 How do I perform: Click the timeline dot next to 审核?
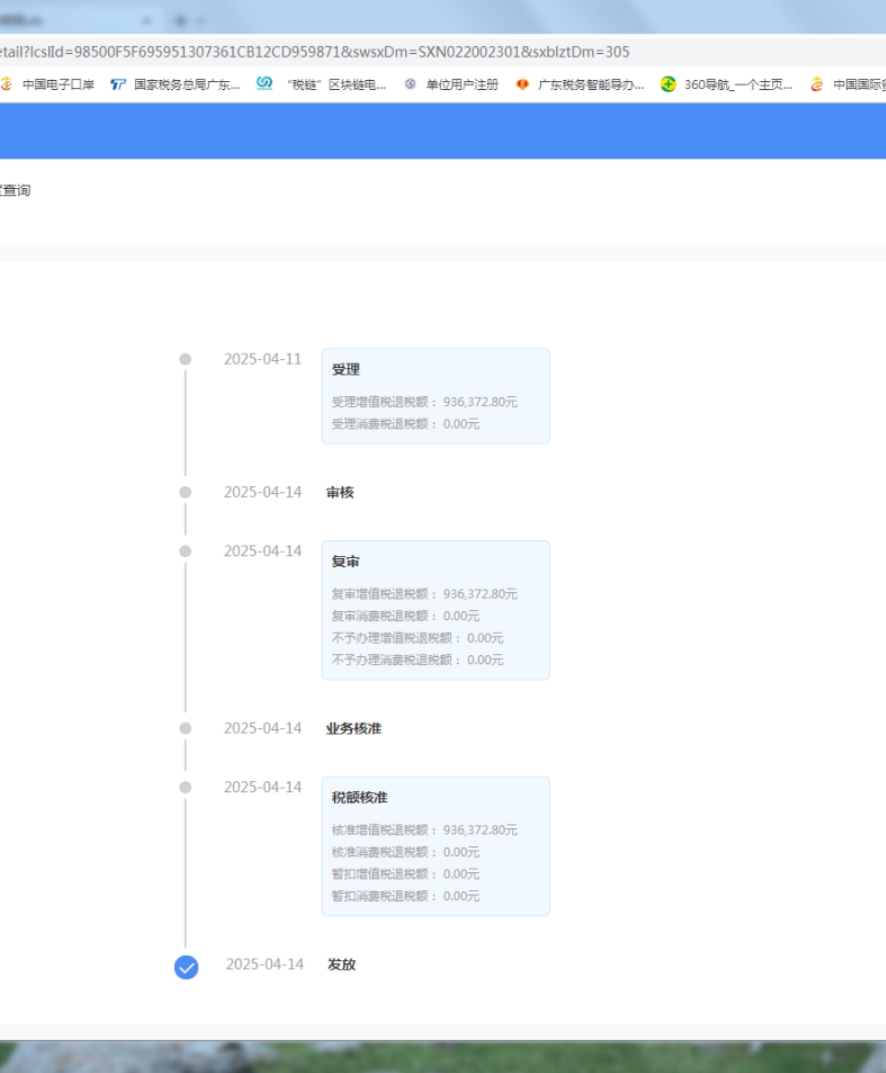[186, 492]
